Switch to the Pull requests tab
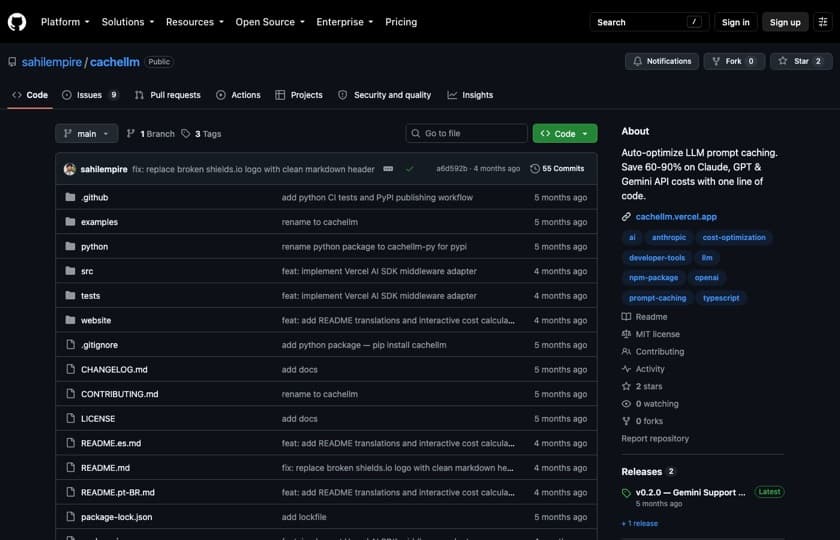The width and height of the screenshot is (840, 540). click(168, 95)
